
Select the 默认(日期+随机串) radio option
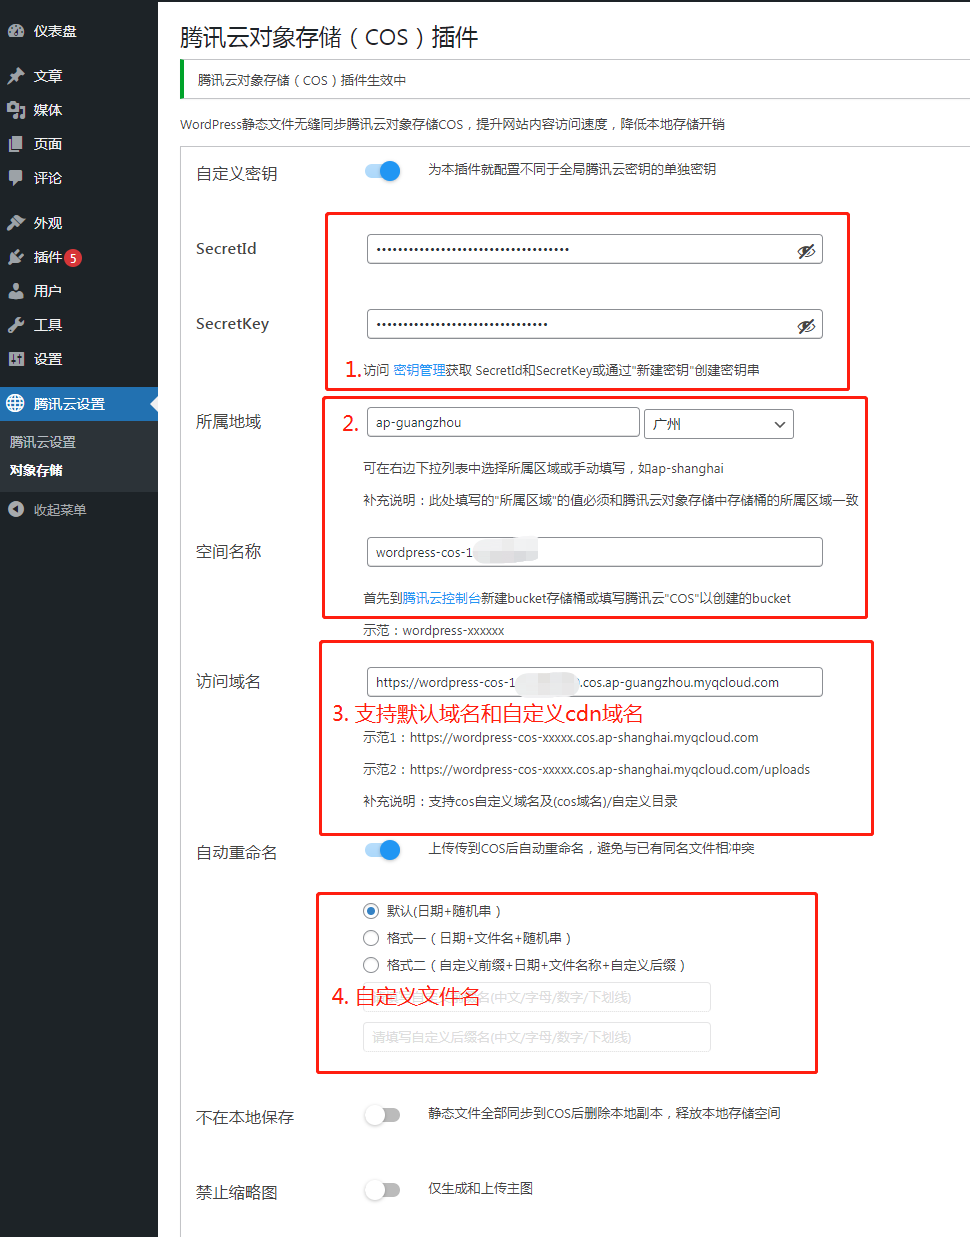pos(371,911)
